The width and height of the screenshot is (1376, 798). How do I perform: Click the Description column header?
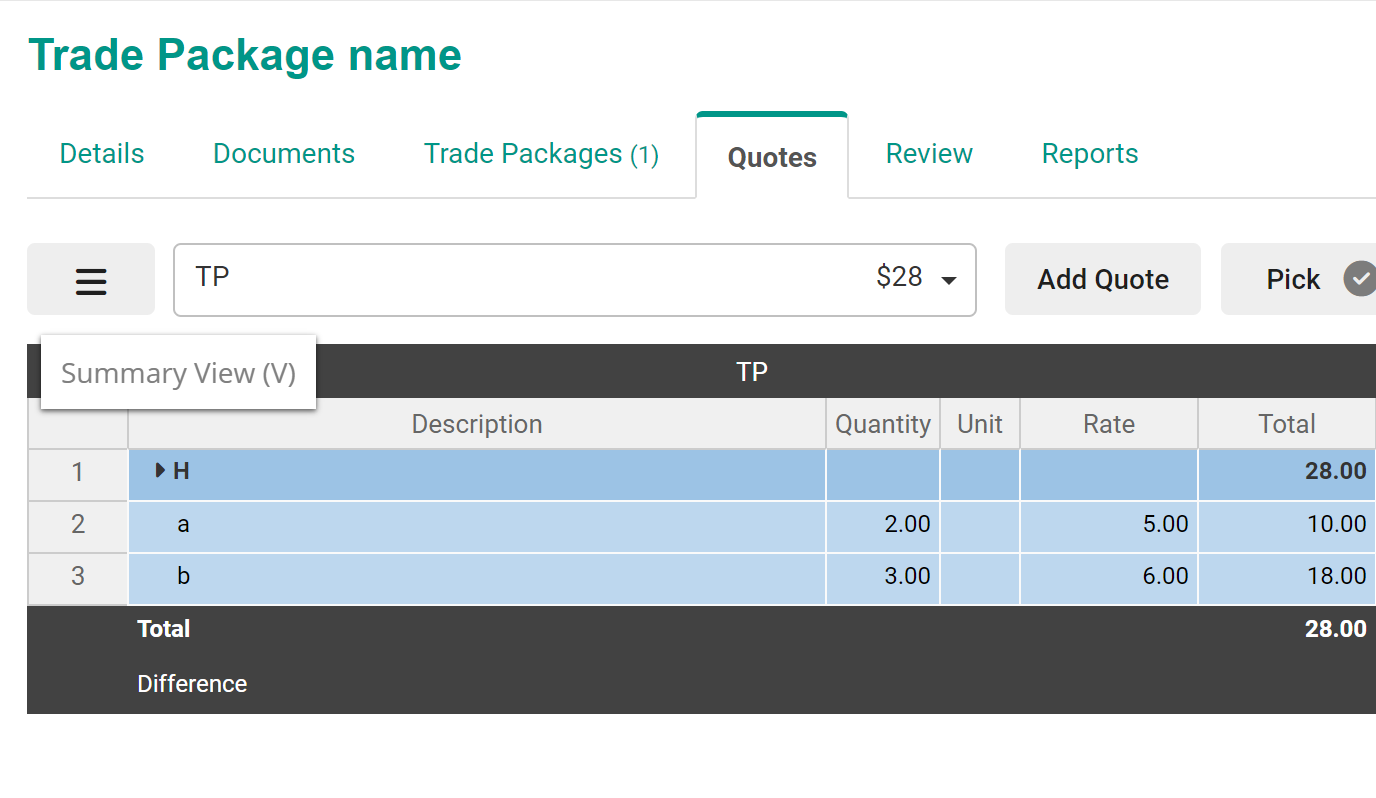477,424
